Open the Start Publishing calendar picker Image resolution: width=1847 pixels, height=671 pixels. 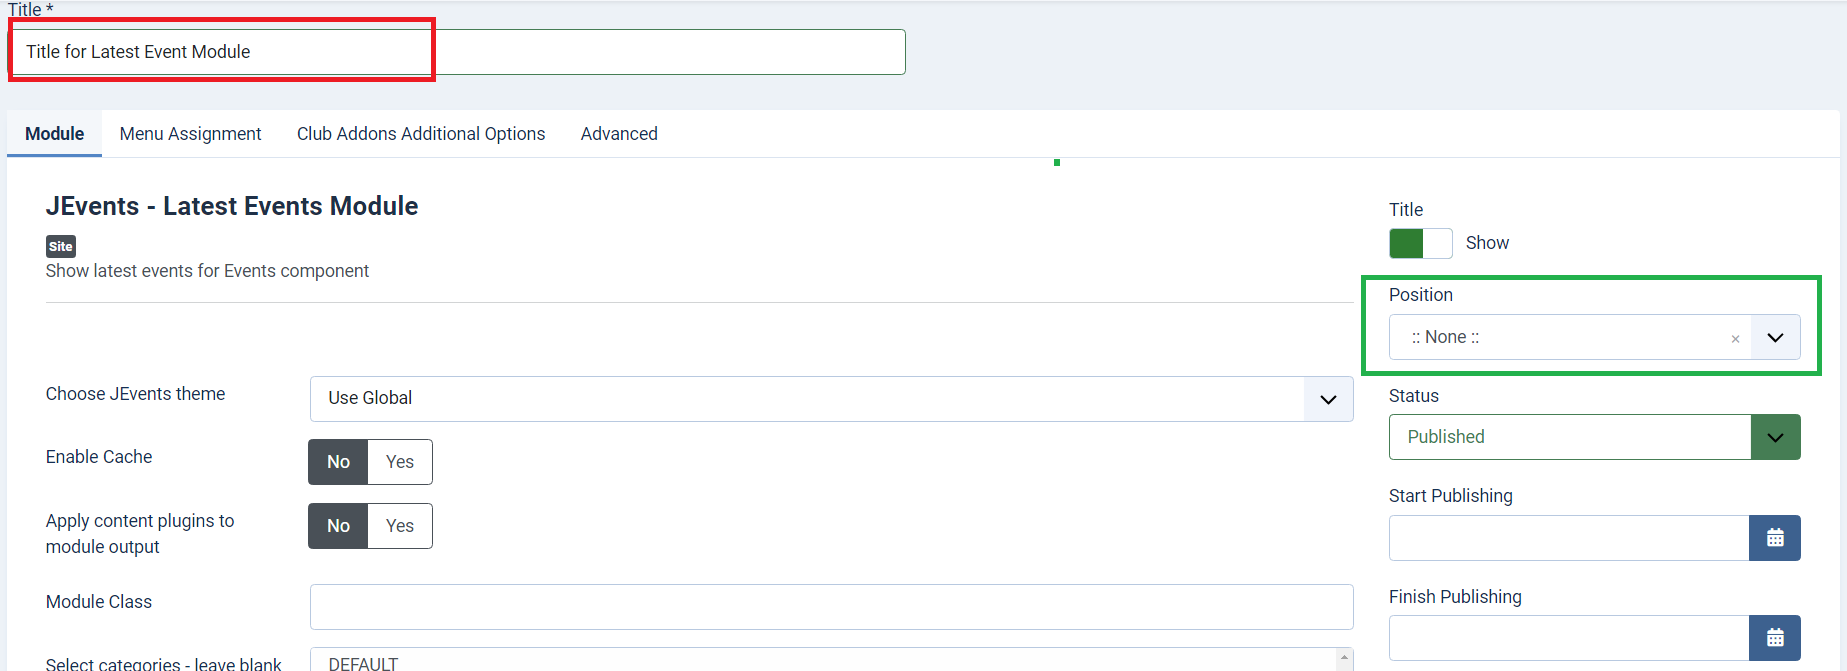click(1775, 538)
